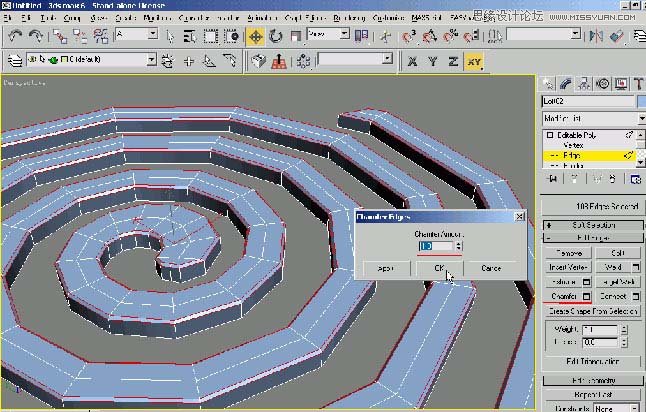
Task: Open the Named Selection Sets editor icon
Action: tap(495, 36)
